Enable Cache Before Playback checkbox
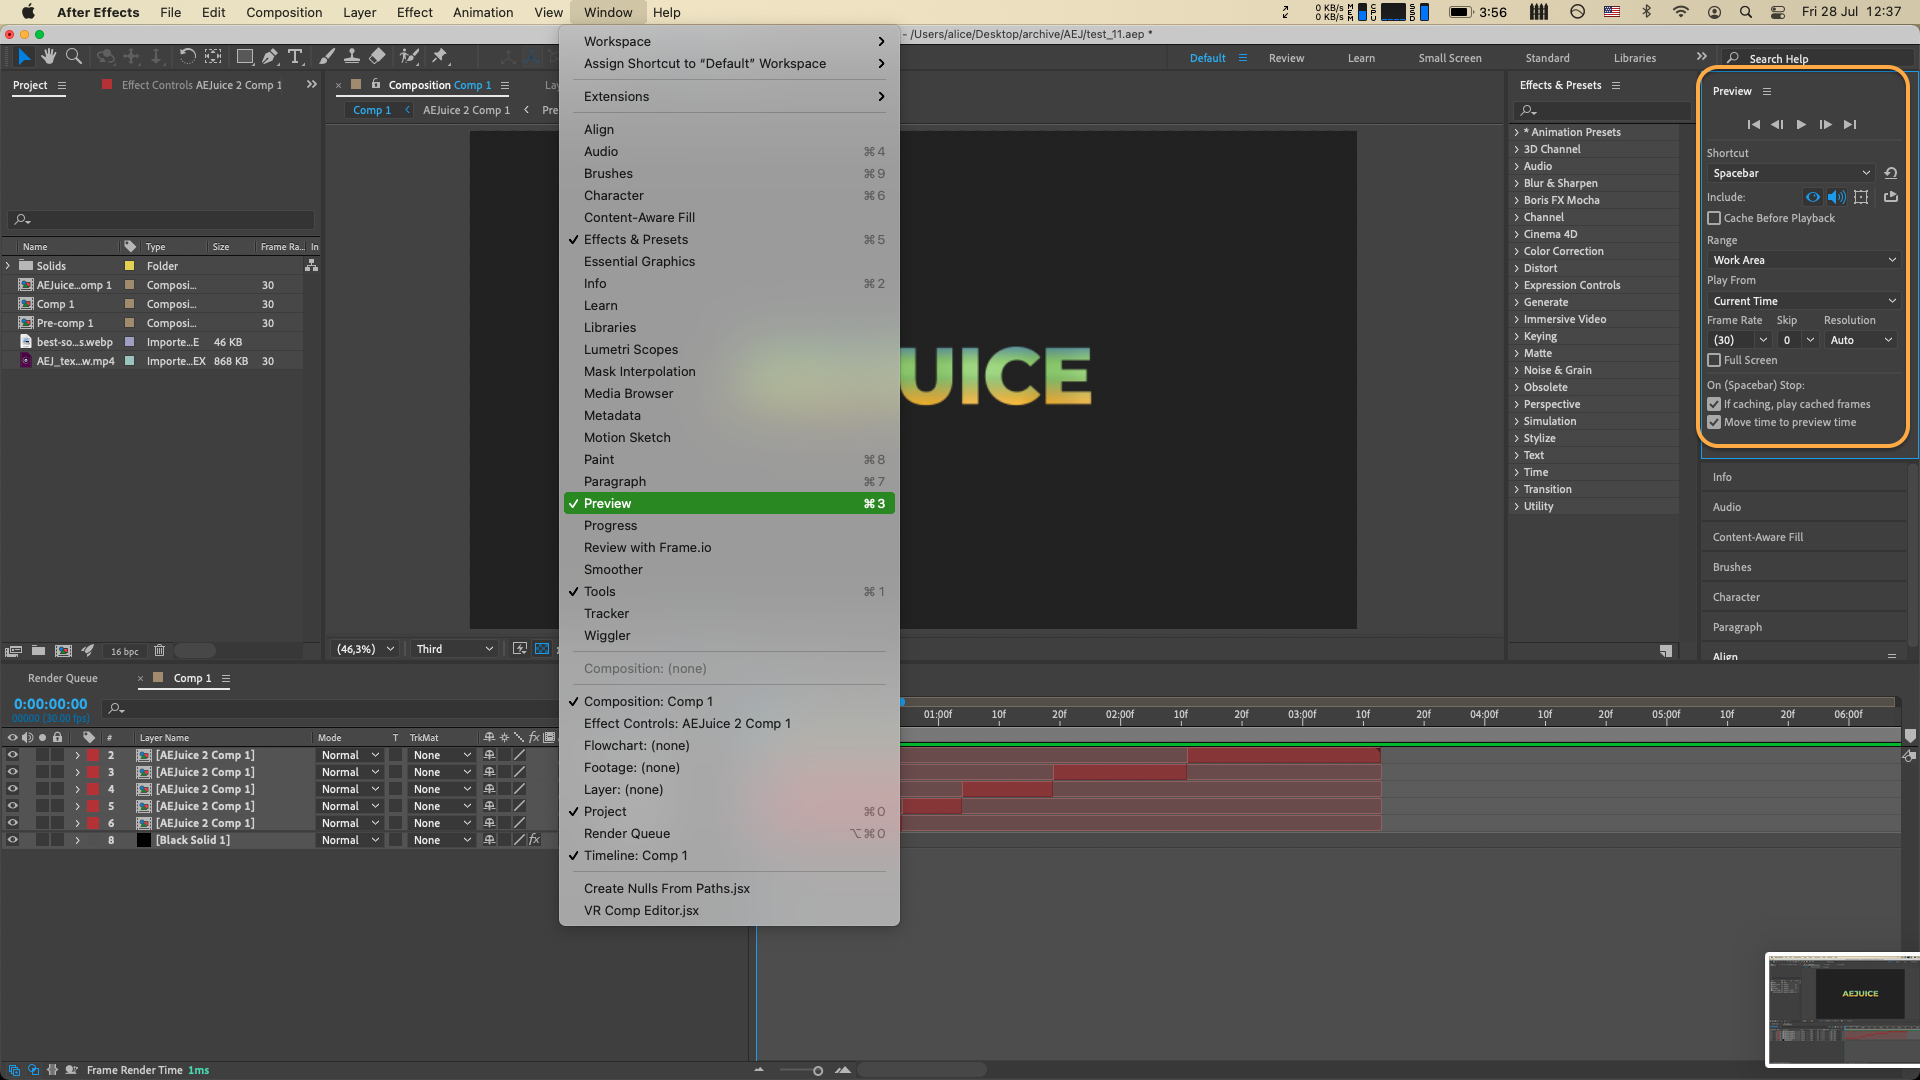This screenshot has width=1920, height=1080. click(1714, 218)
